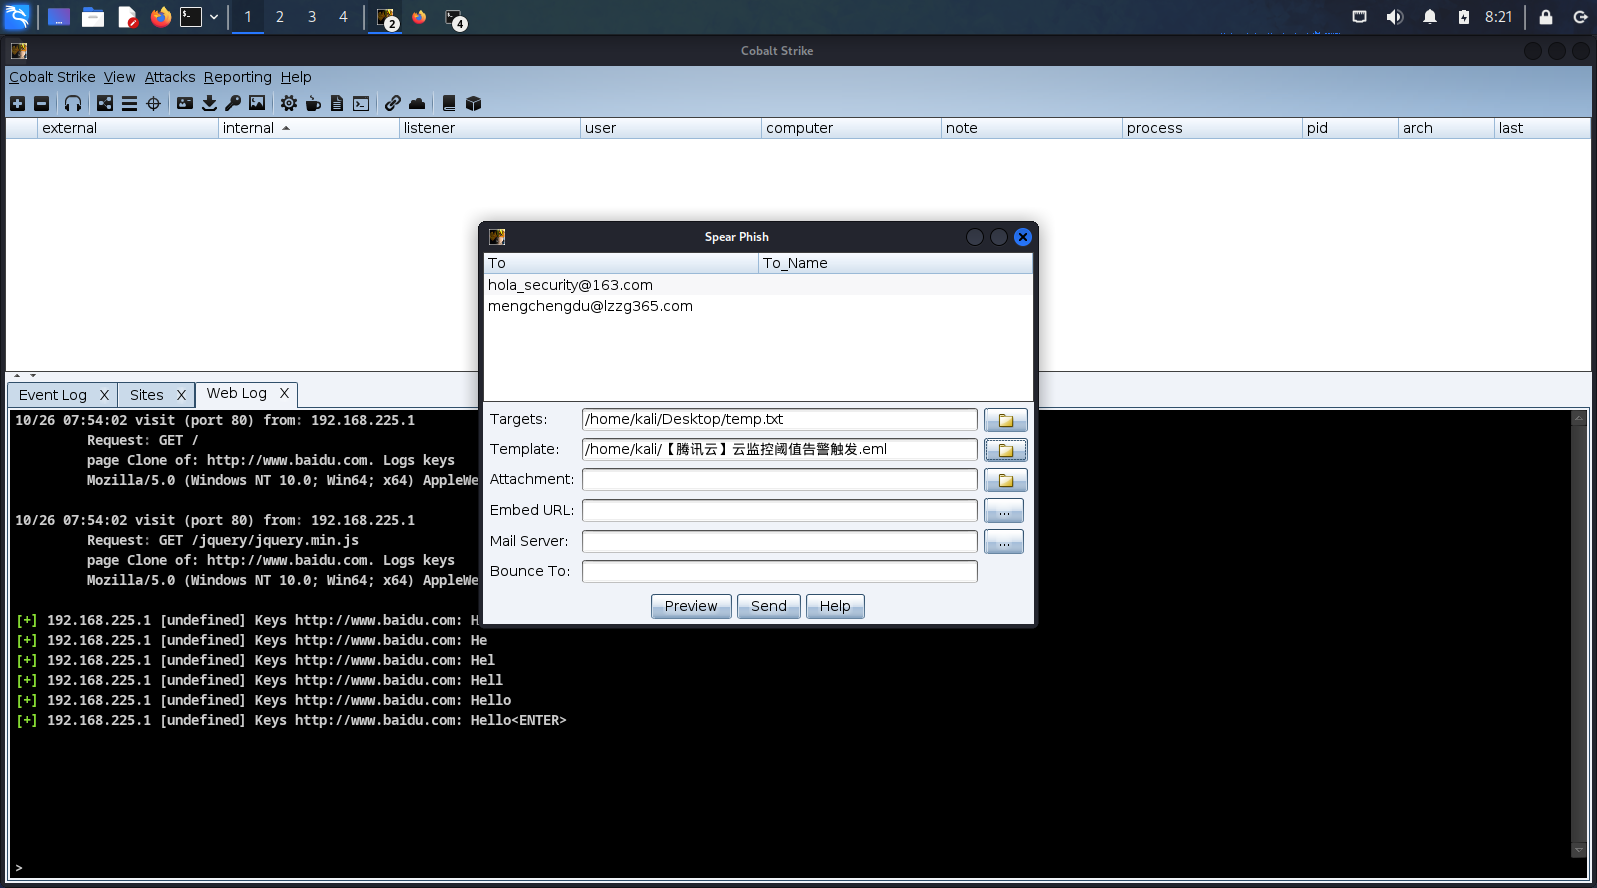Image resolution: width=1597 pixels, height=888 pixels.
Task: Click the Preview button
Action: point(691,606)
